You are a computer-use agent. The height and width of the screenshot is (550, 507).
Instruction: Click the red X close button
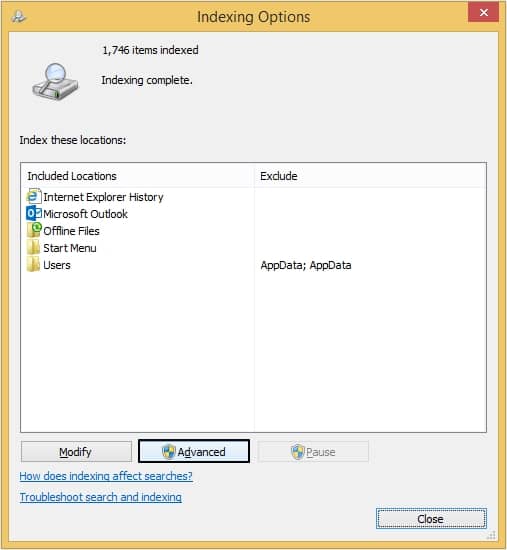tap(483, 13)
